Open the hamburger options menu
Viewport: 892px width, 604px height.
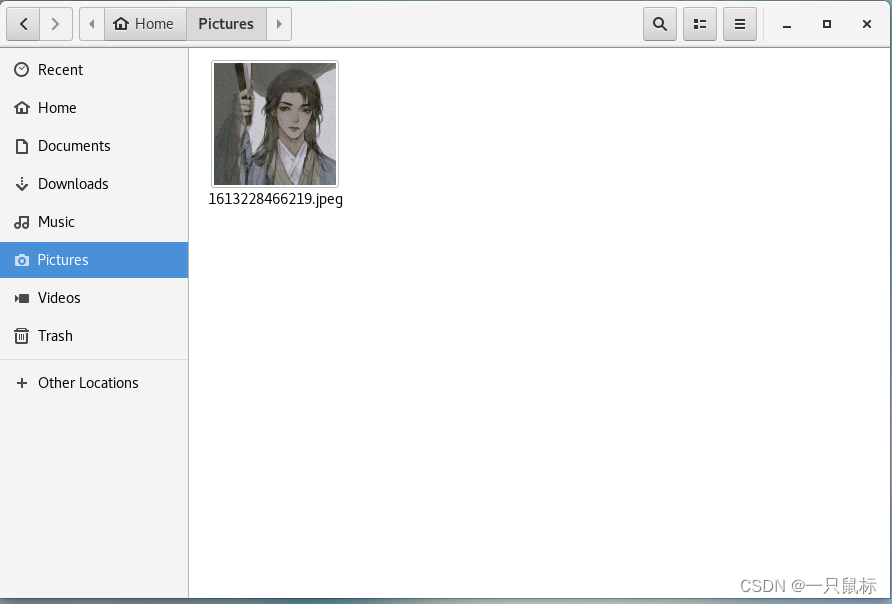(x=740, y=24)
